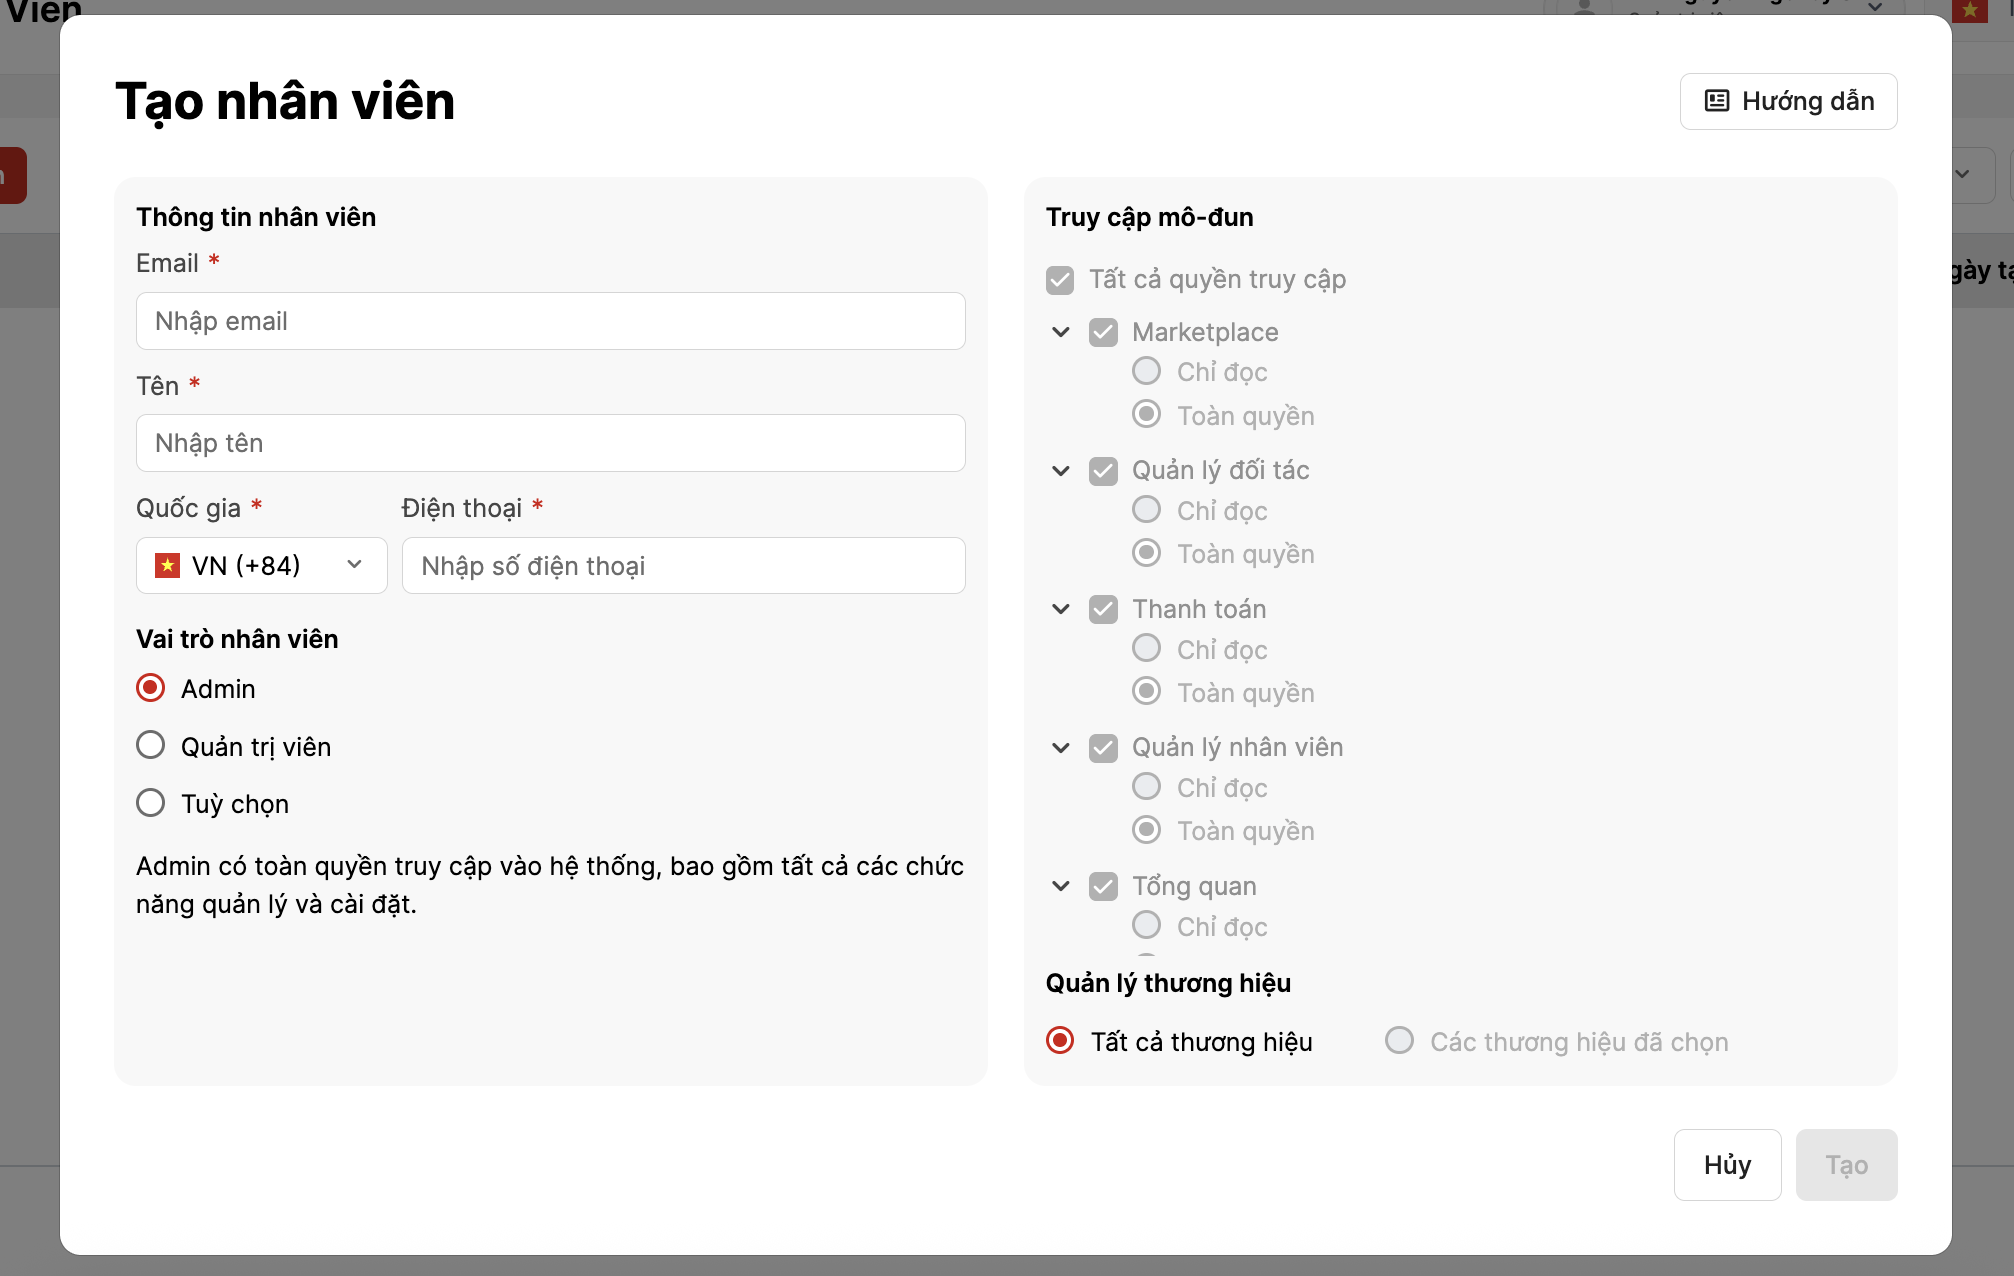
Task: Open the Hướng dẫn guide button
Action: click(1788, 101)
